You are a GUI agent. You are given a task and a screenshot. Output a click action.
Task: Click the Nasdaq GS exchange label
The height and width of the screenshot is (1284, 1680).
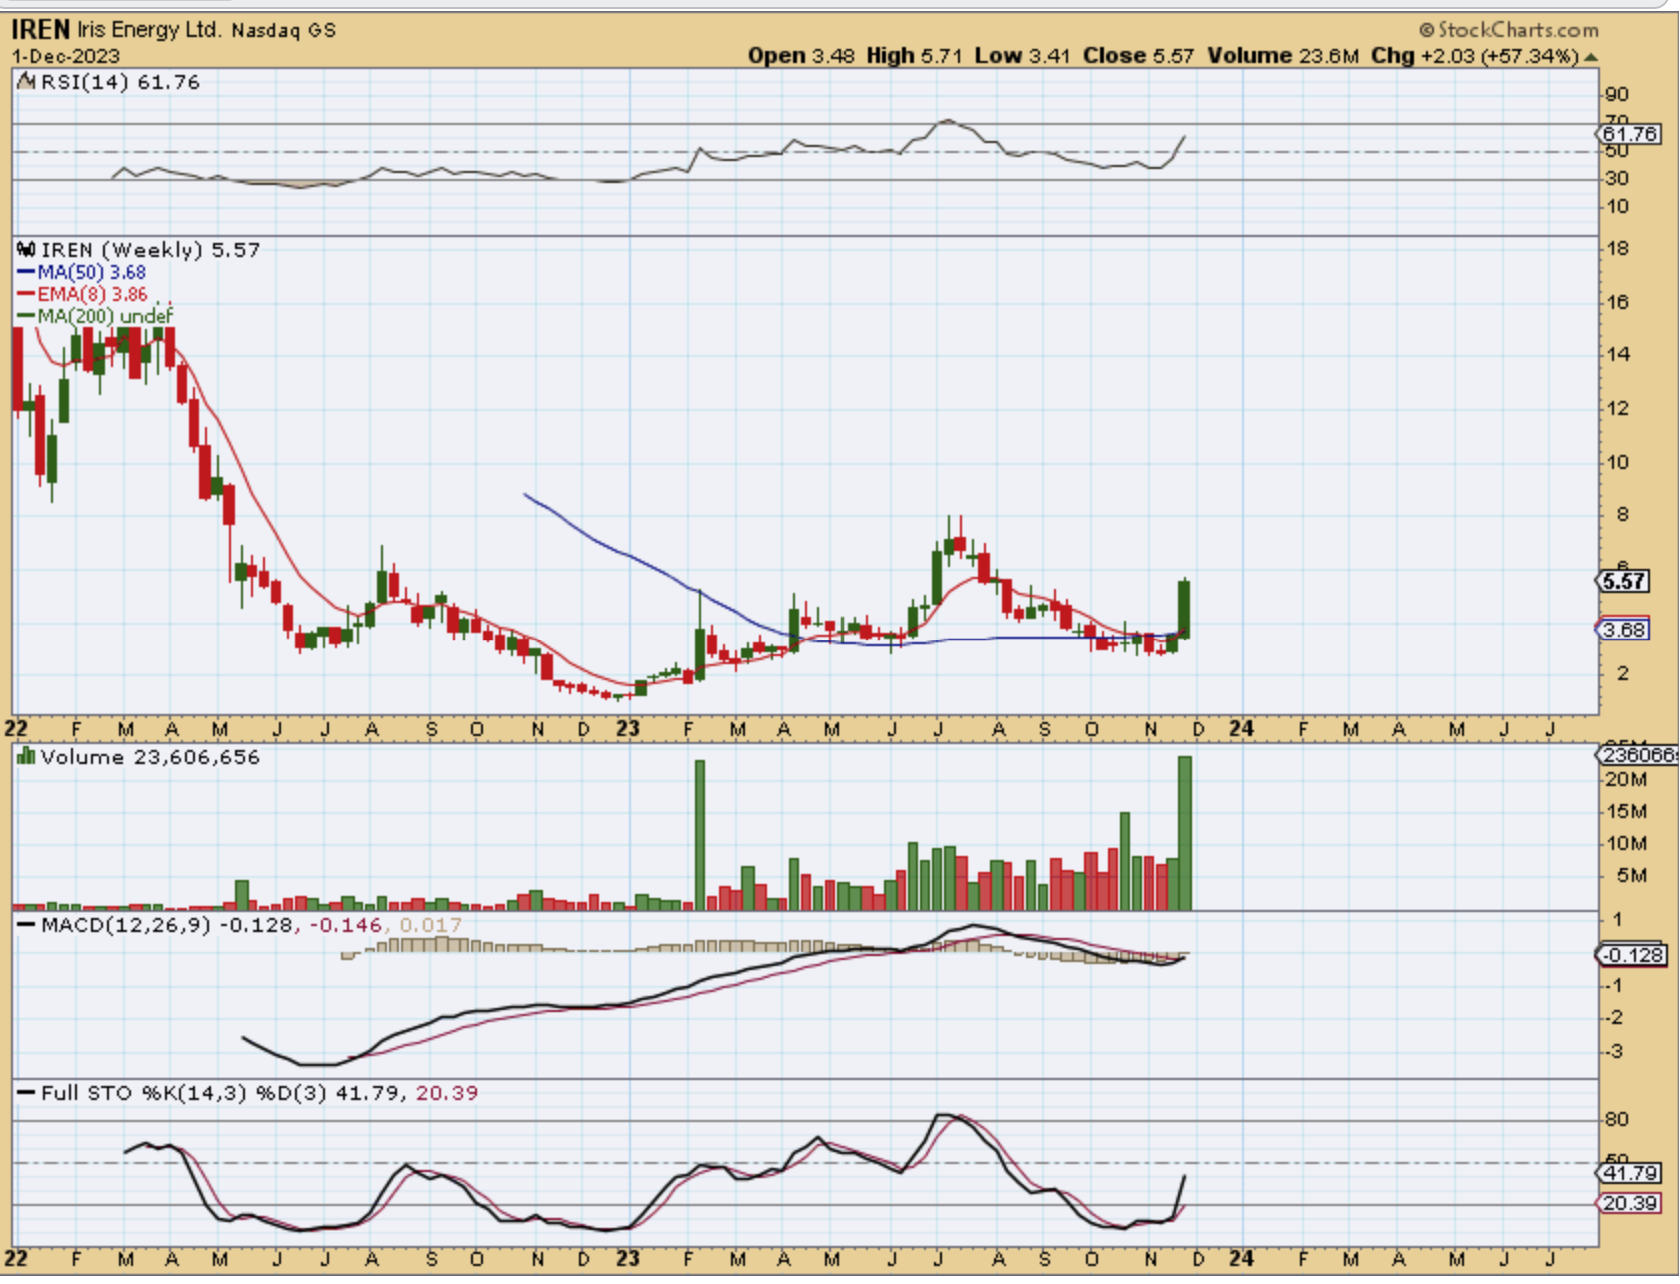pyautogui.click(x=284, y=31)
